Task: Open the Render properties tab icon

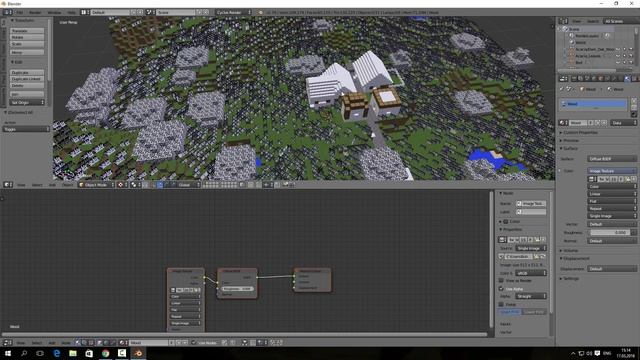Action: click(573, 78)
